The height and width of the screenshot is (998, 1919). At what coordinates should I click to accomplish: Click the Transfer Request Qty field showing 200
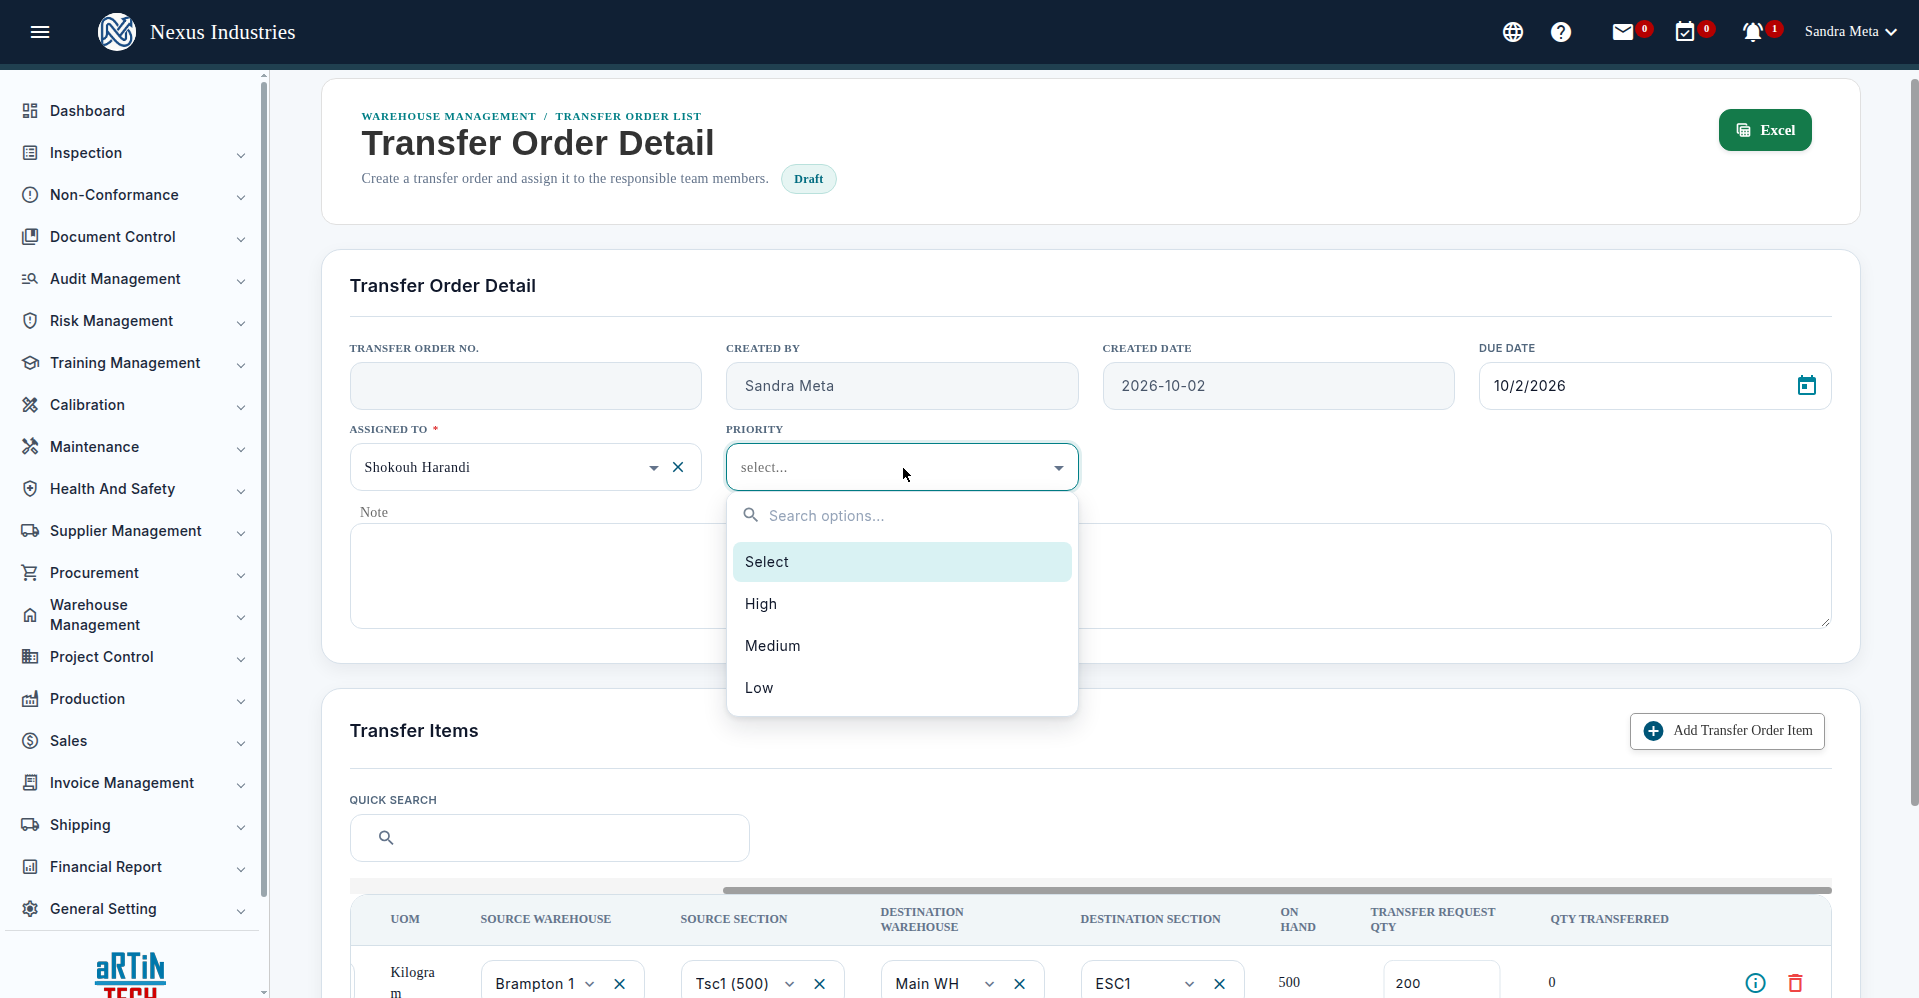(x=1441, y=983)
